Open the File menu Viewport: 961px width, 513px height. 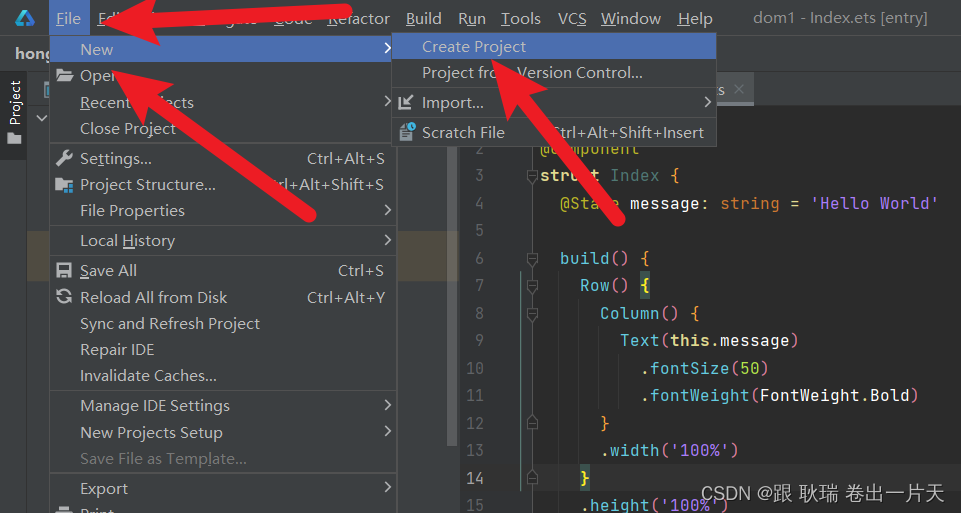(x=68, y=18)
